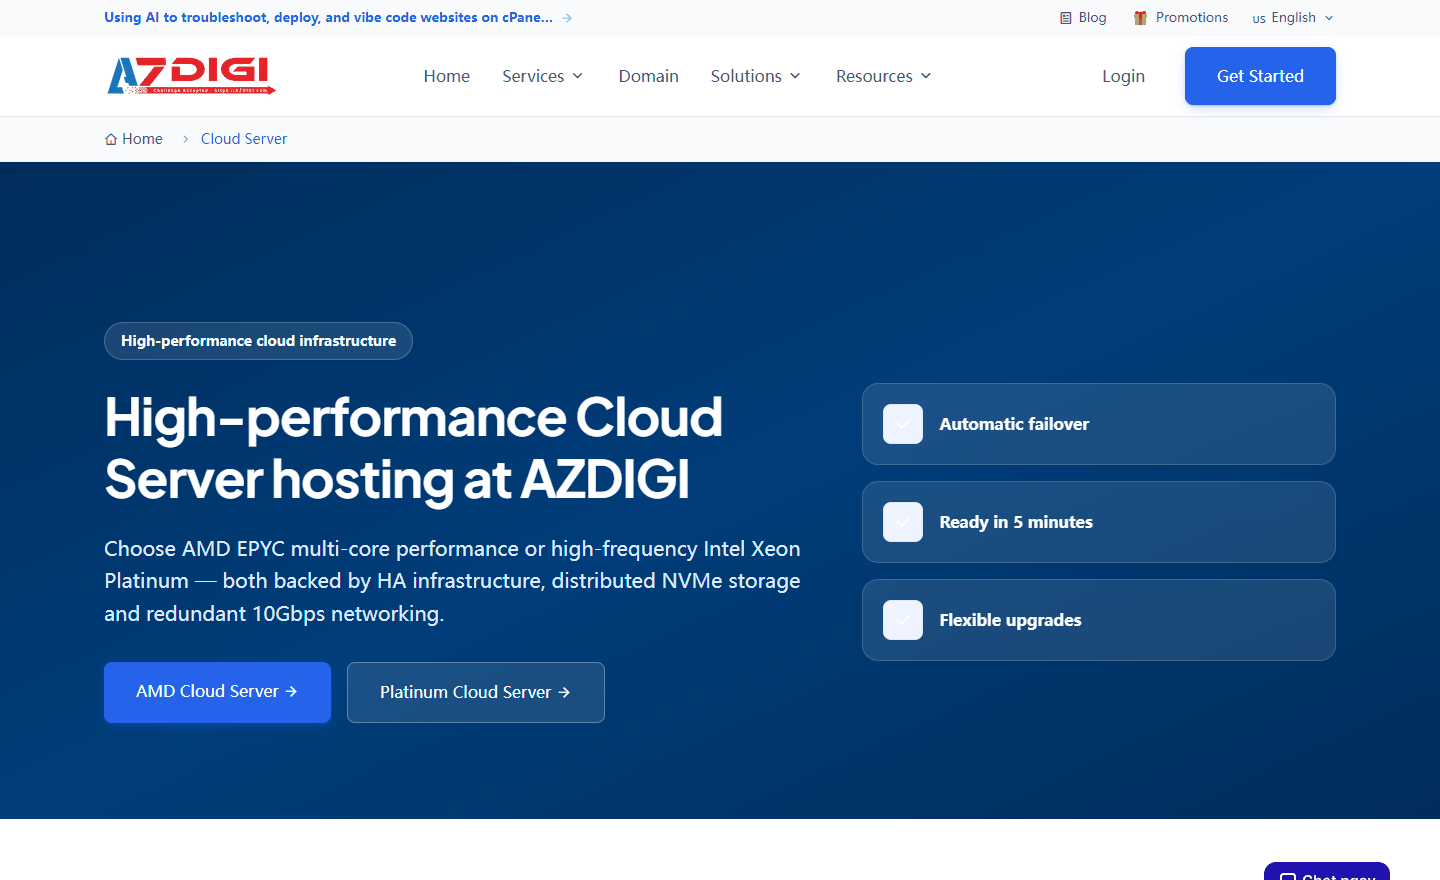Click the High-performance cloud infrastructure badge
The image size is (1440, 880).
click(x=258, y=341)
